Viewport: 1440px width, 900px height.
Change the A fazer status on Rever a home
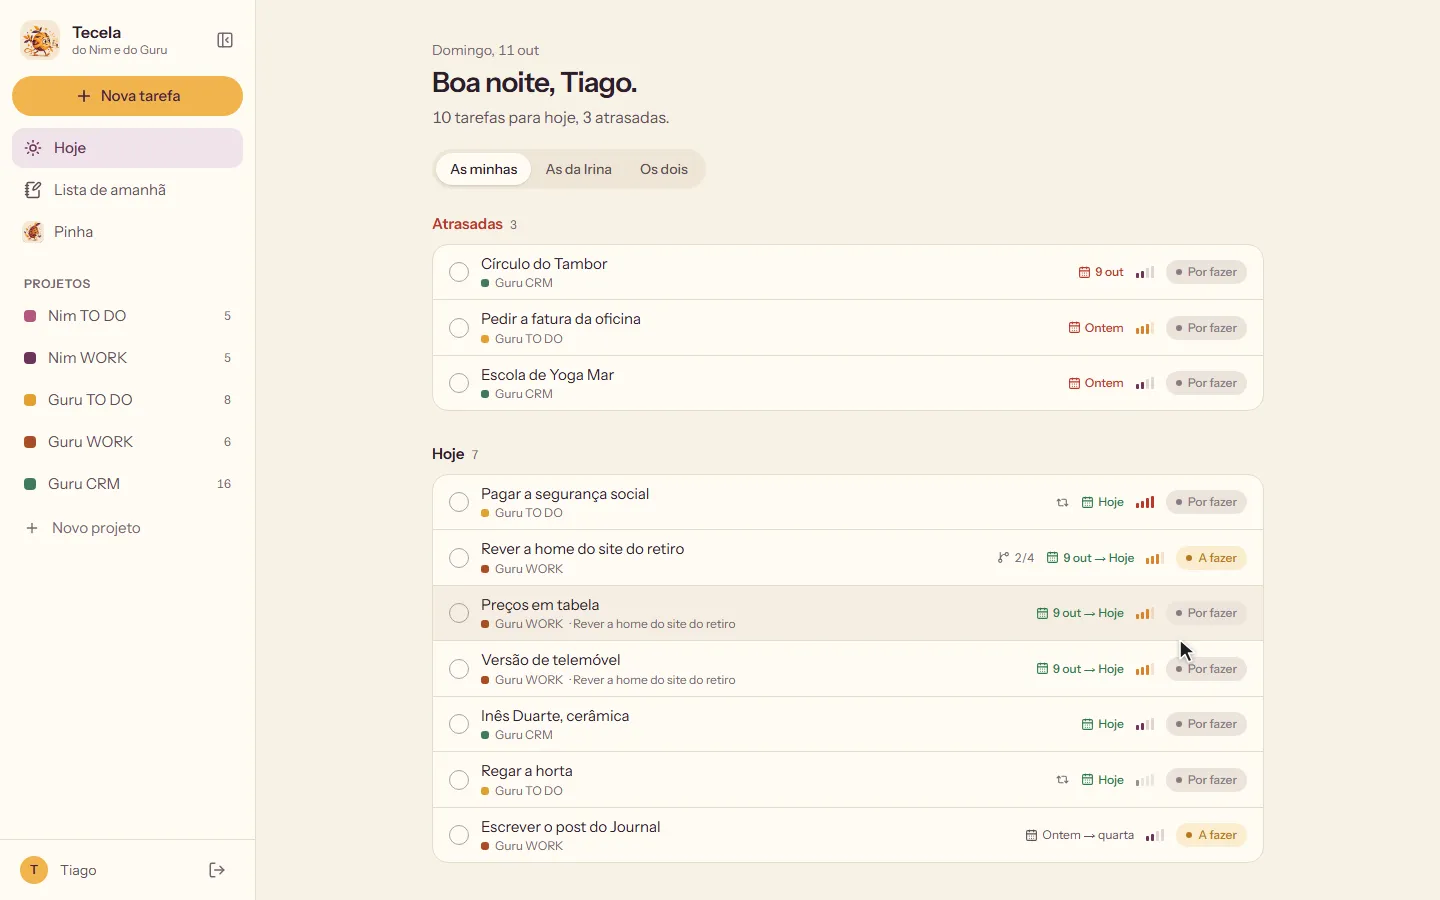pos(1211,558)
